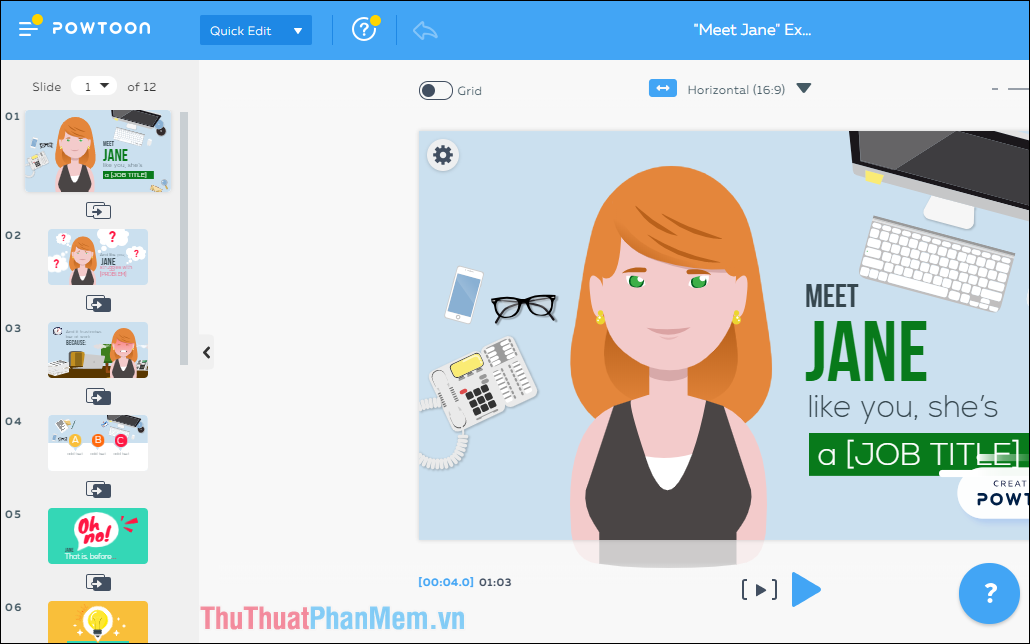This screenshot has height=644, width=1030.
Task: Open the Powtoon hamburger menu
Action: coord(27,27)
